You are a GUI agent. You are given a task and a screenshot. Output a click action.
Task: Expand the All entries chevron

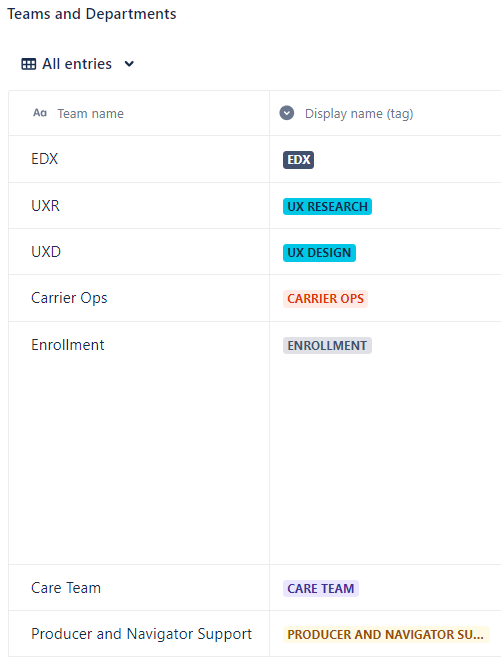(129, 64)
